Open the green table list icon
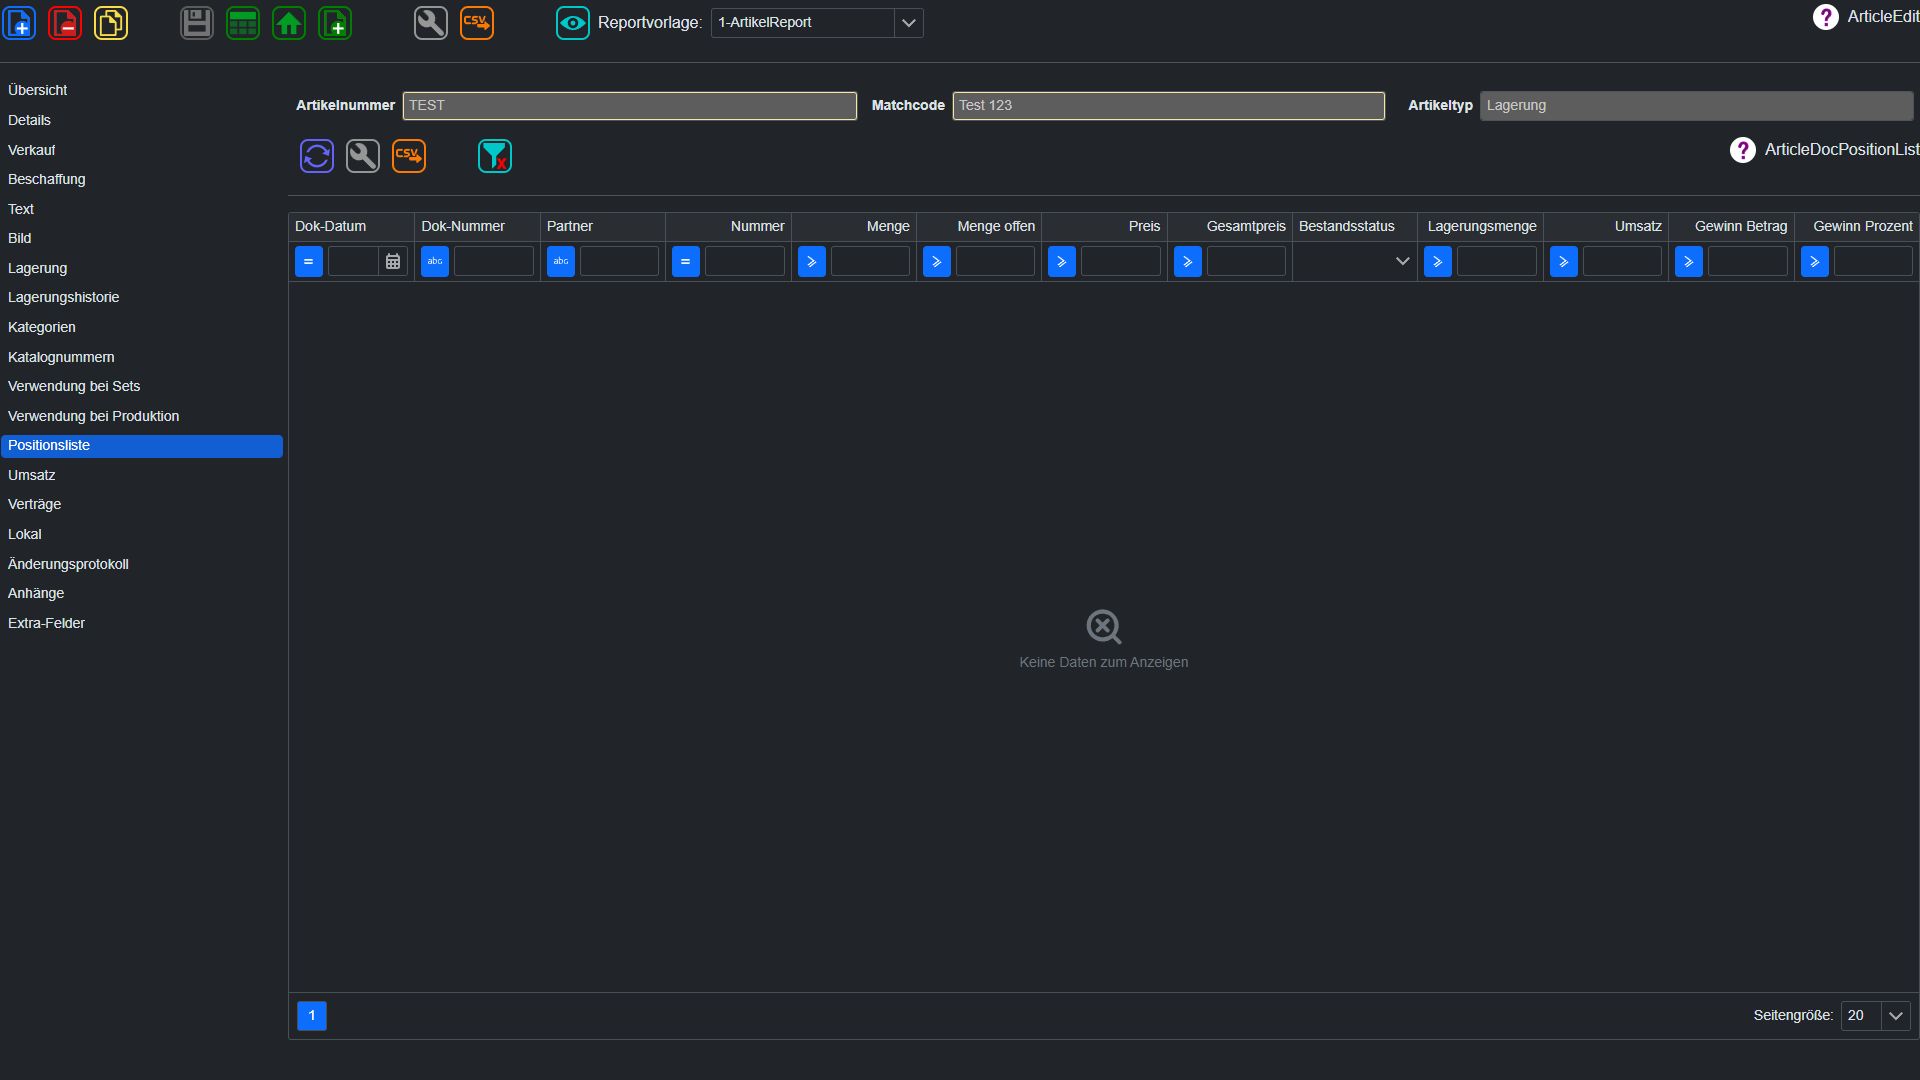The image size is (1920, 1080). pyautogui.click(x=243, y=22)
